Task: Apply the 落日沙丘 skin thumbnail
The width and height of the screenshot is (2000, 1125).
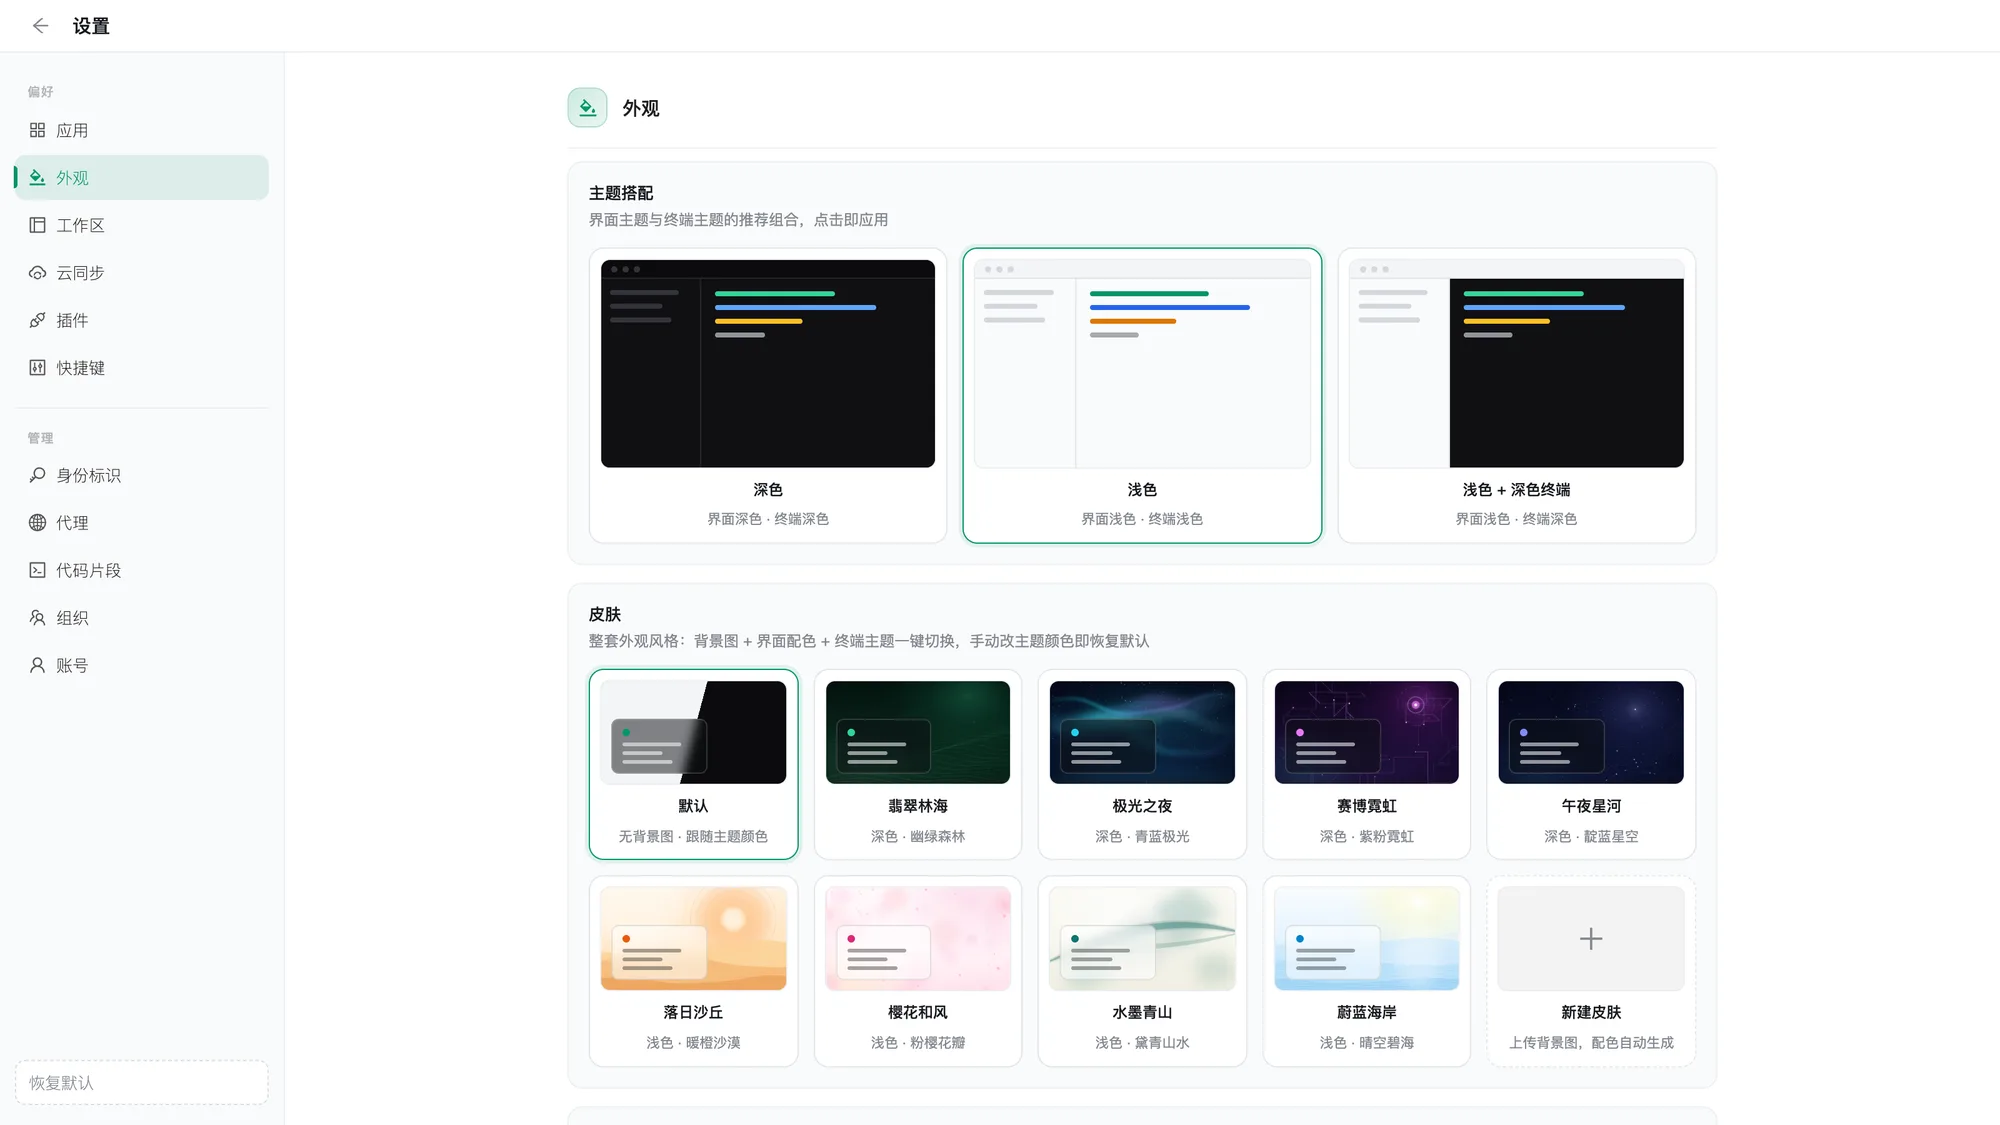Action: coord(693,938)
